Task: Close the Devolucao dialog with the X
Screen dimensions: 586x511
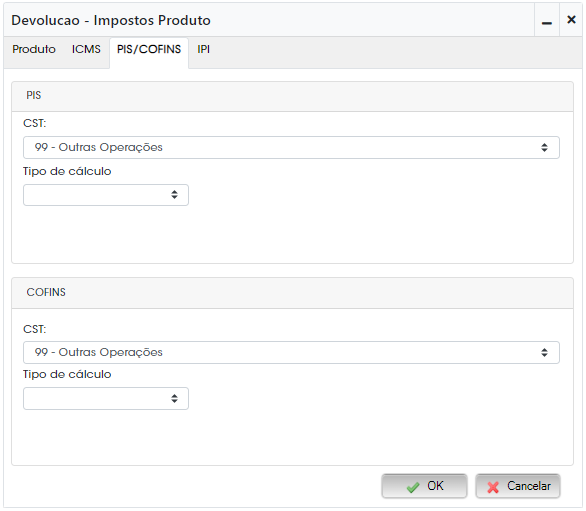Action: [571, 20]
